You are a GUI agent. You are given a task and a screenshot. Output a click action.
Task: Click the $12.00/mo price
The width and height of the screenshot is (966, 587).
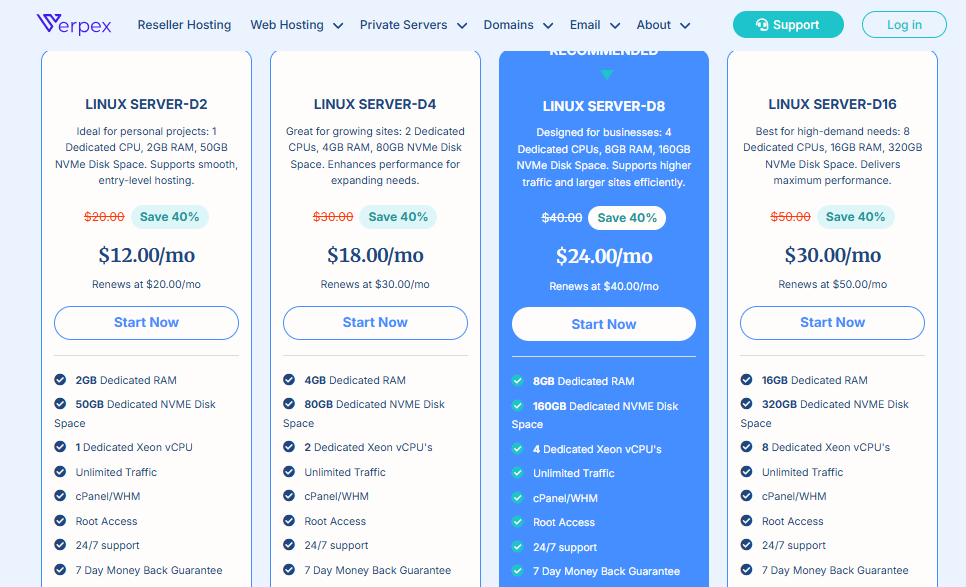pos(147,255)
